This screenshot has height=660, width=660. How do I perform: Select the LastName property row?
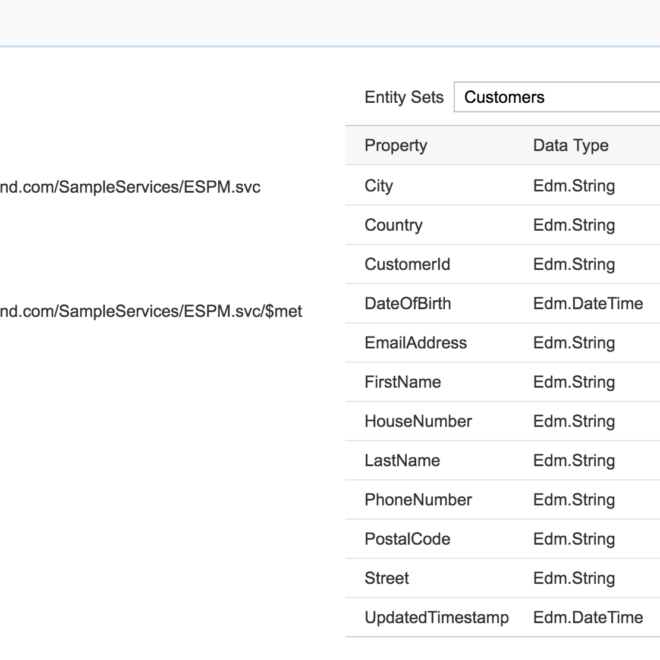point(503,460)
